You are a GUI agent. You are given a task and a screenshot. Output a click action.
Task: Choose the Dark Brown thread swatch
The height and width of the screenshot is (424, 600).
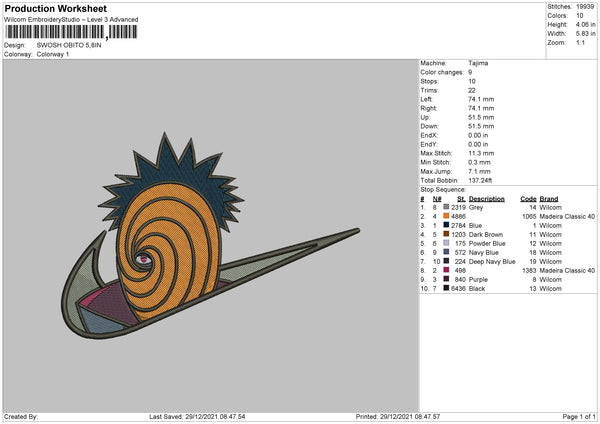pos(446,234)
